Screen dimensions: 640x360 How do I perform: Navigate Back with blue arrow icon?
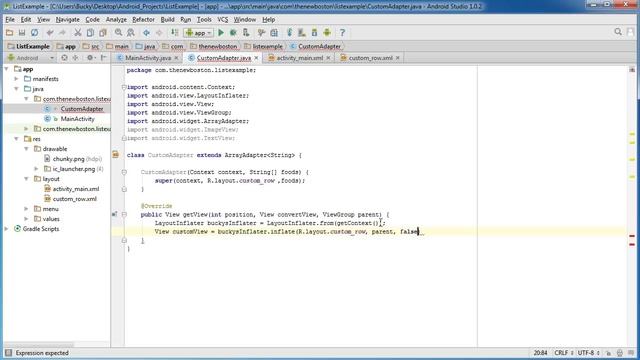click(x=146, y=33)
